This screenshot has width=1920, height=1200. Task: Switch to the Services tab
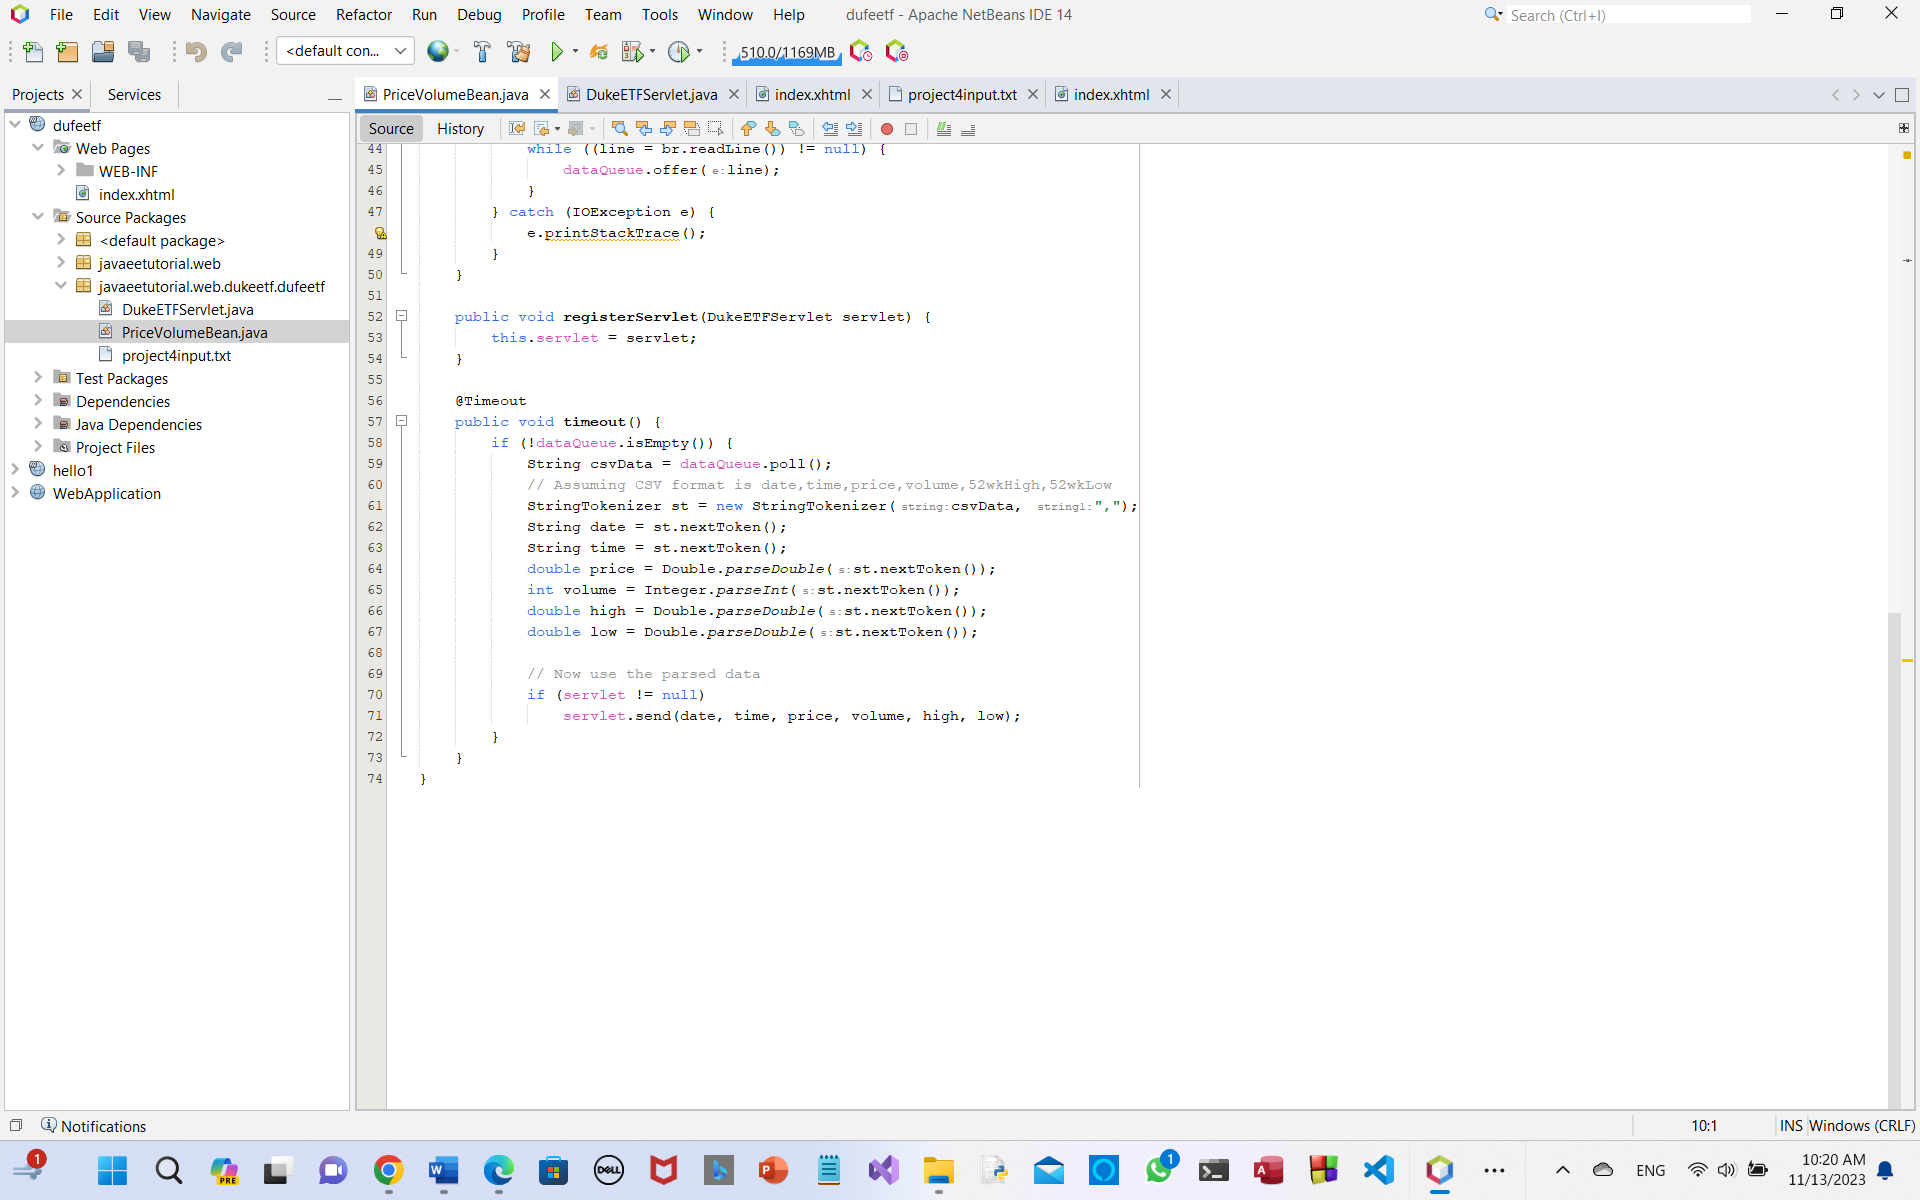pos(134,94)
